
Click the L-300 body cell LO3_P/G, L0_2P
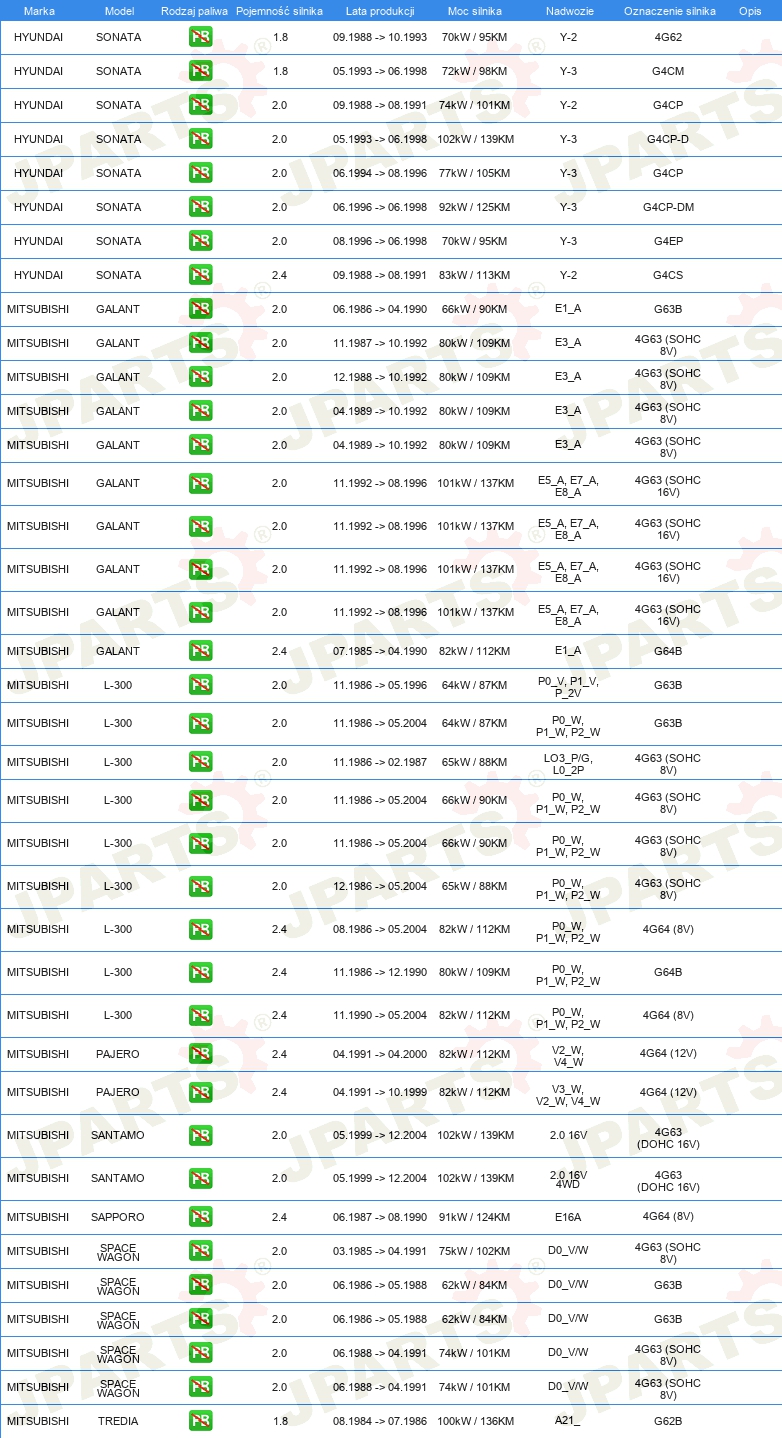[568, 762]
